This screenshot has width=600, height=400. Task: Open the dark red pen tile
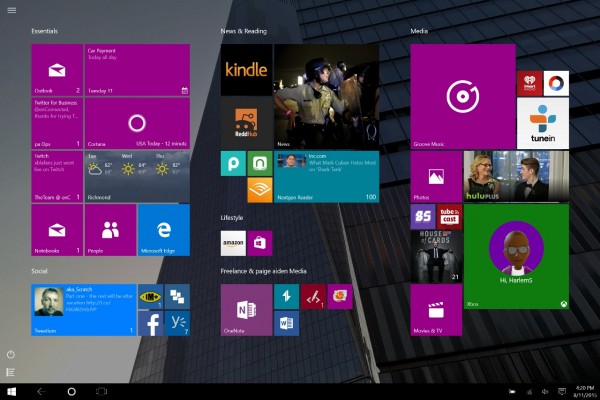[313, 296]
